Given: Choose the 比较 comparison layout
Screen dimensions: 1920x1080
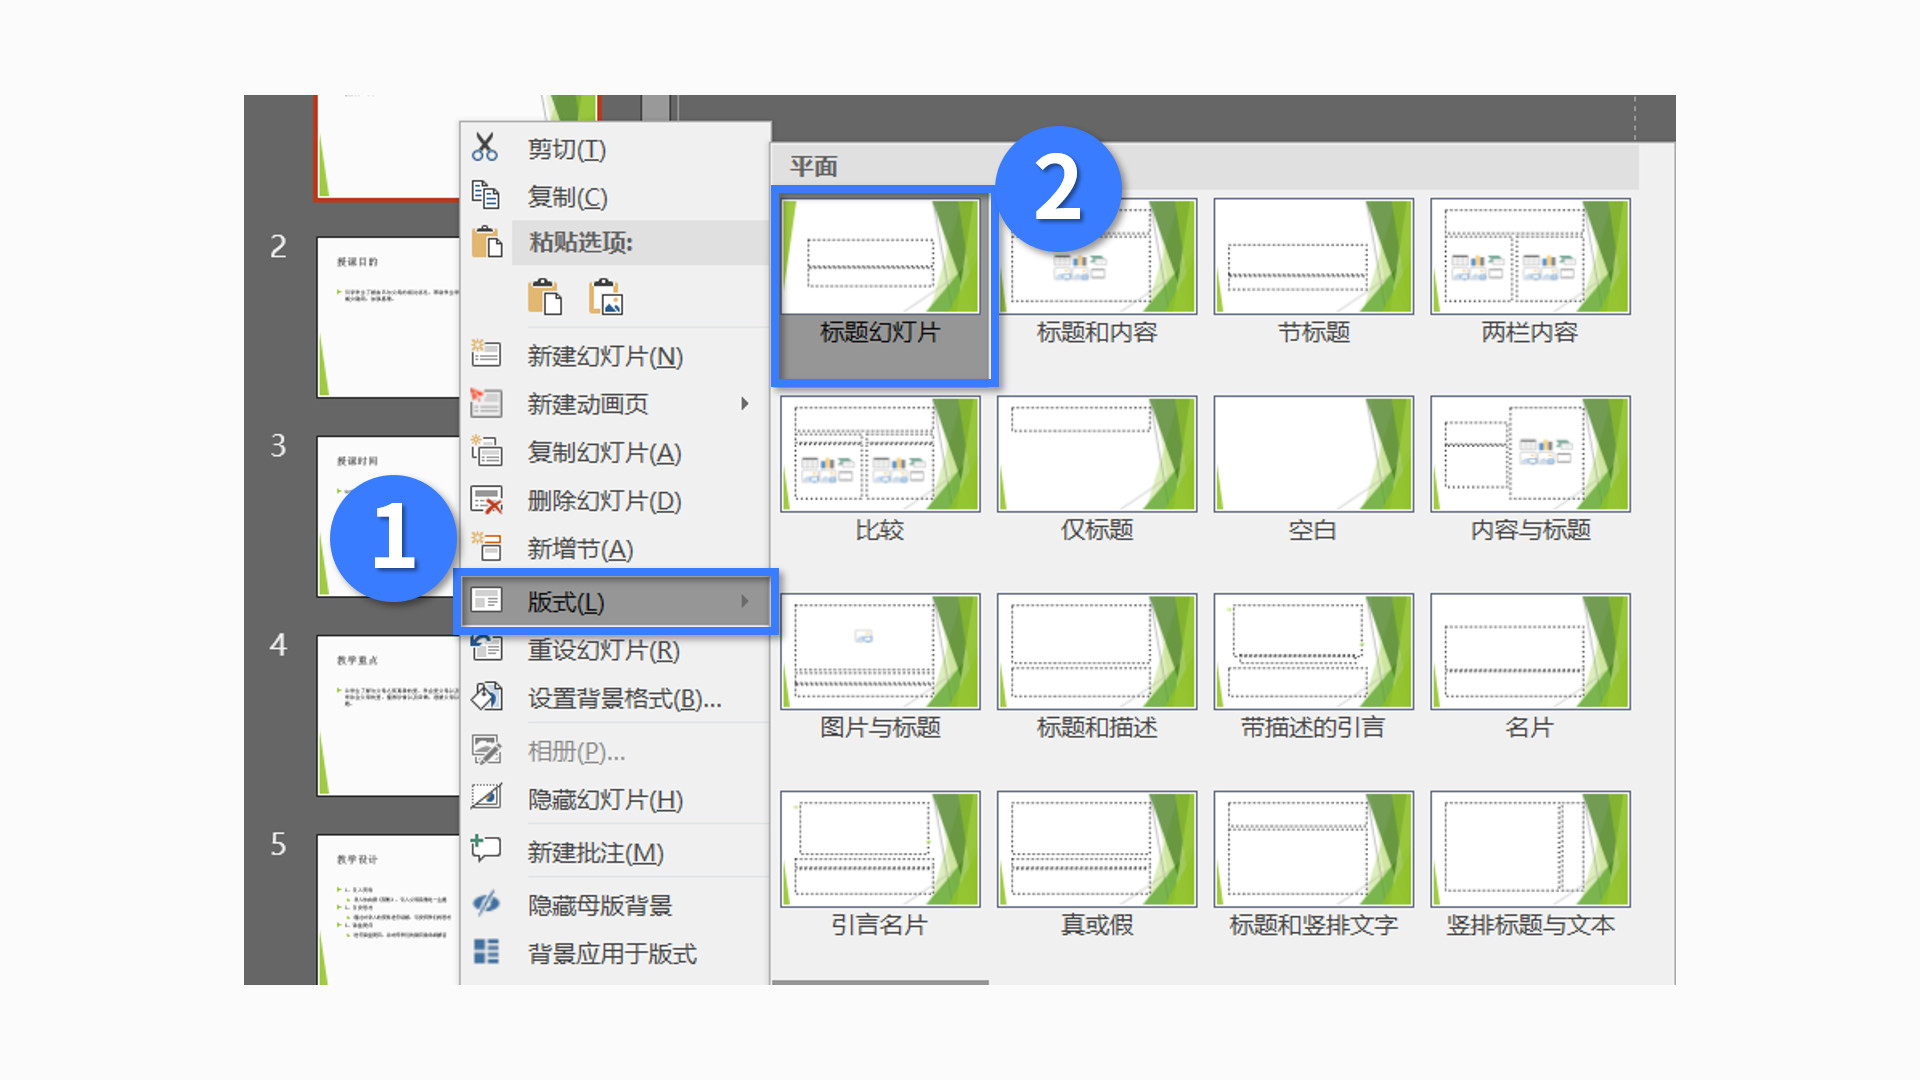Looking at the screenshot, I should [x=880, y=455].
